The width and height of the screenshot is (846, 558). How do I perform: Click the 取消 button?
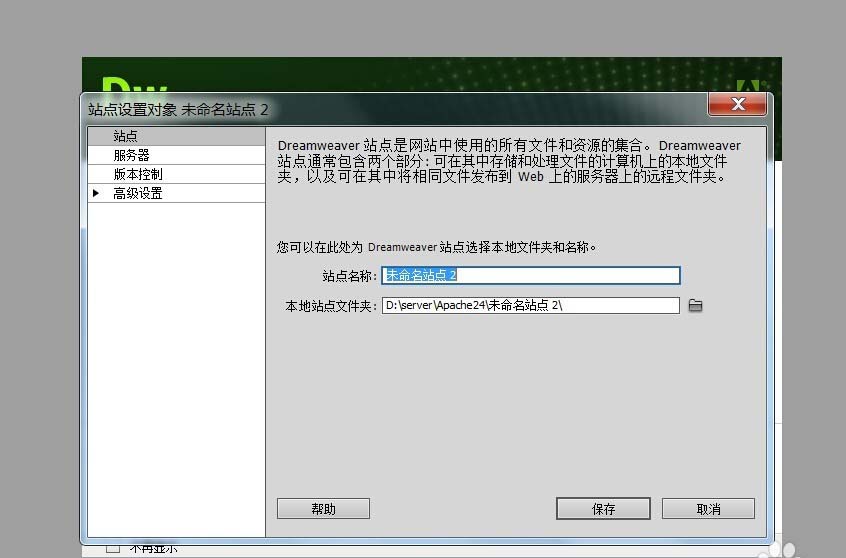tap(708, 509)
